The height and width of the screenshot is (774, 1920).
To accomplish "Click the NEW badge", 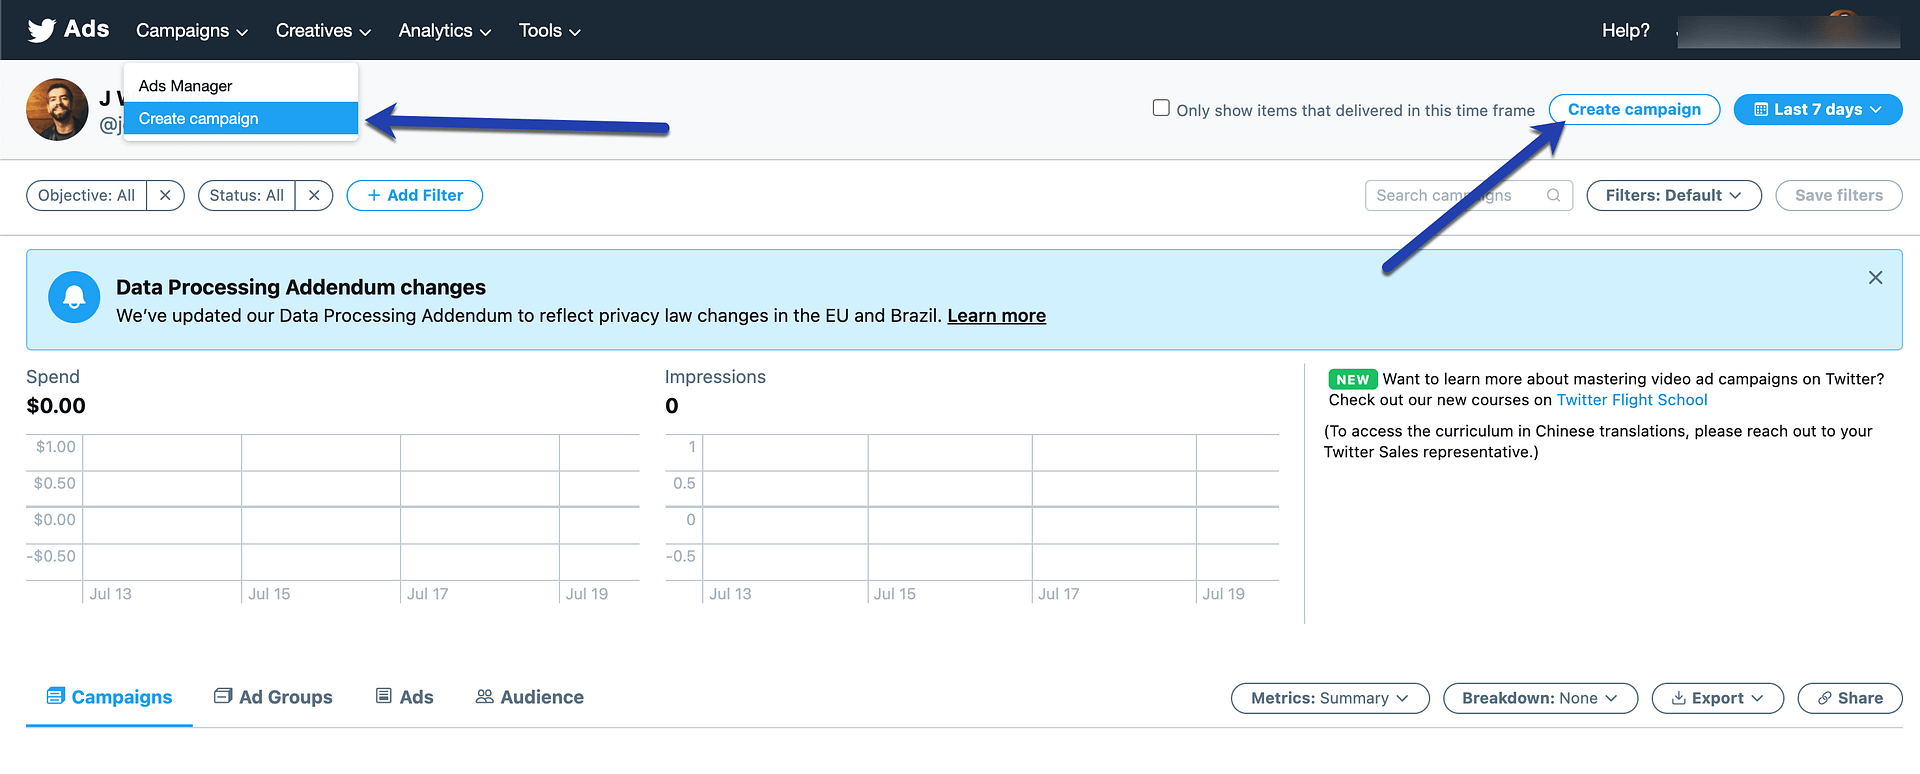I will pyautogui.click(x=1352, y=379).
